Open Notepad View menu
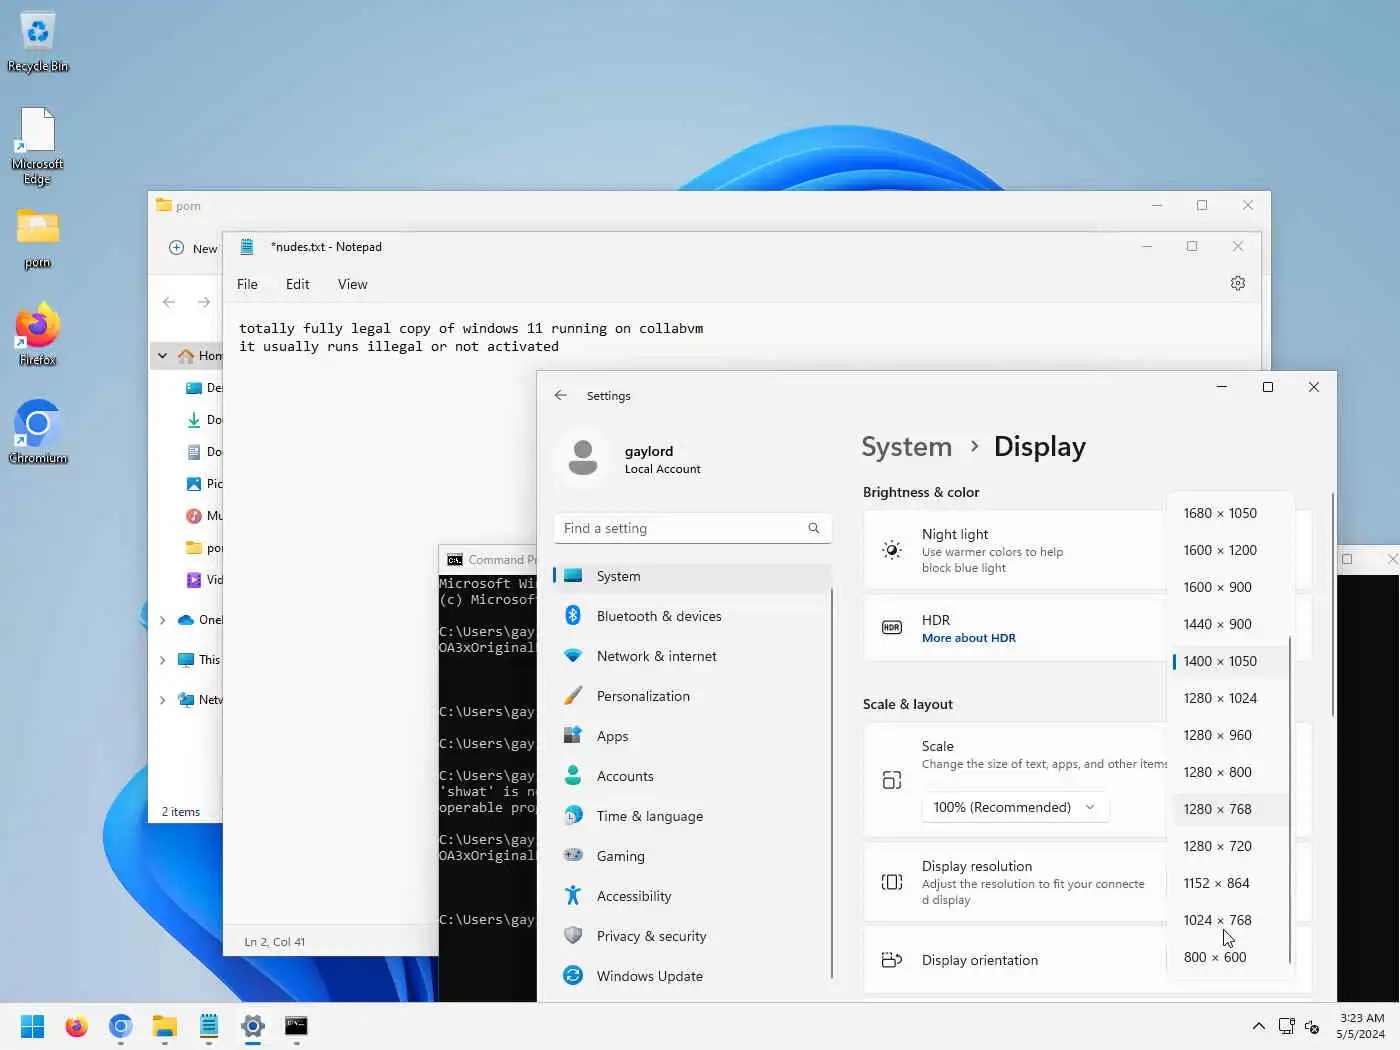Viewport: 1400px width, 1050px height. click(x=352, y=284)
